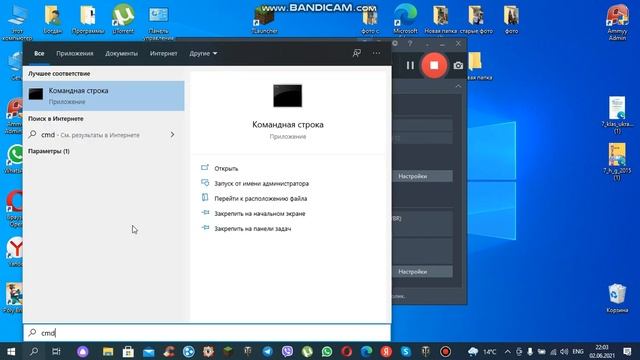The image size is (640, 360).
Task: Open the purple Alice assistant taskbar icon
Action: [x=83, y=351]
